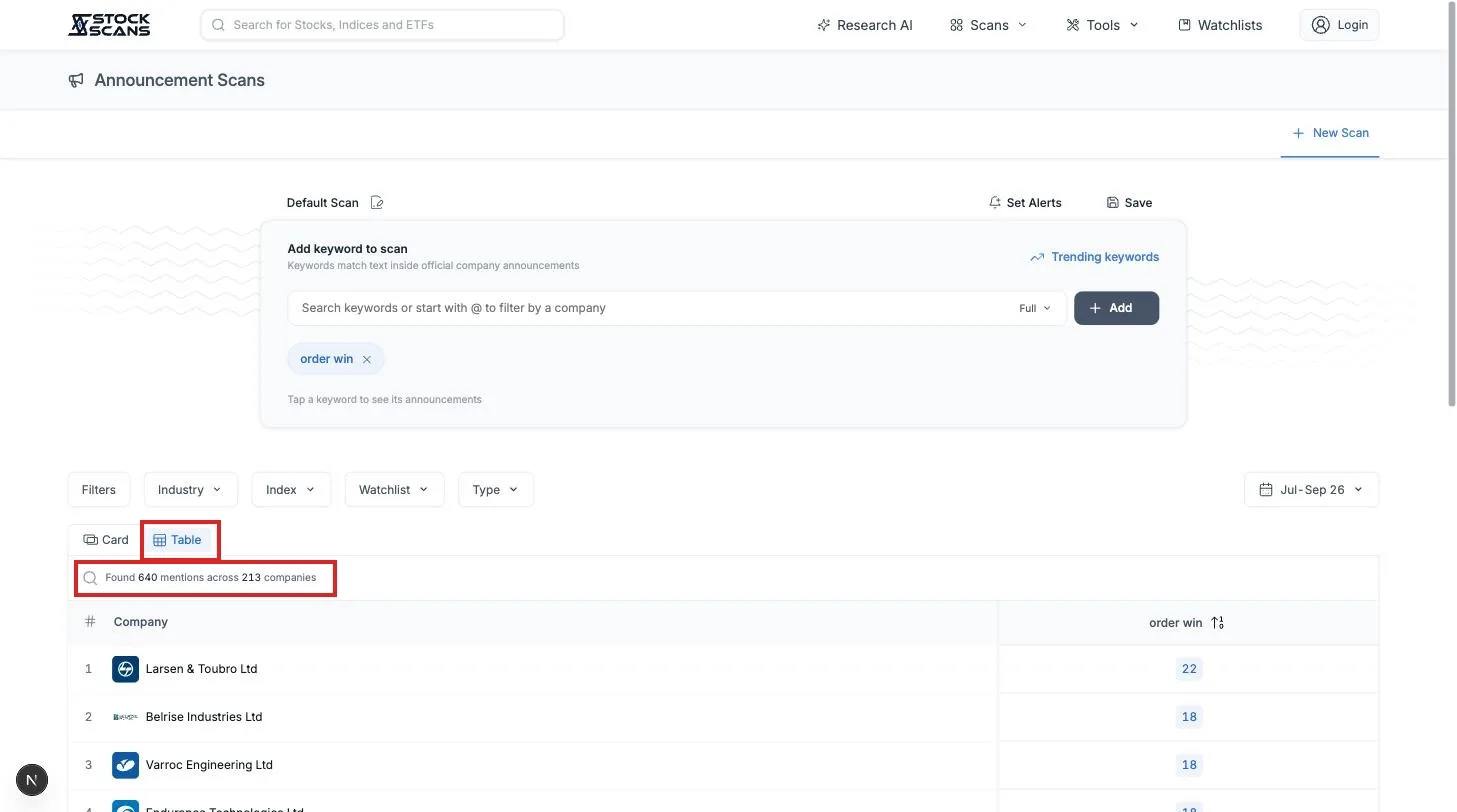This screenshot has height=812, width=1457.
Task: Open the New Scan tab
Action: 1330,133
